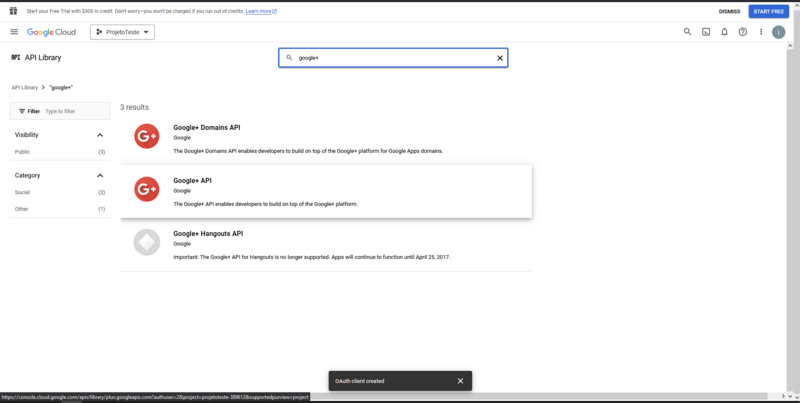
Task: Open the Google+ Hangouts API result
Action: tap(326, 245)
